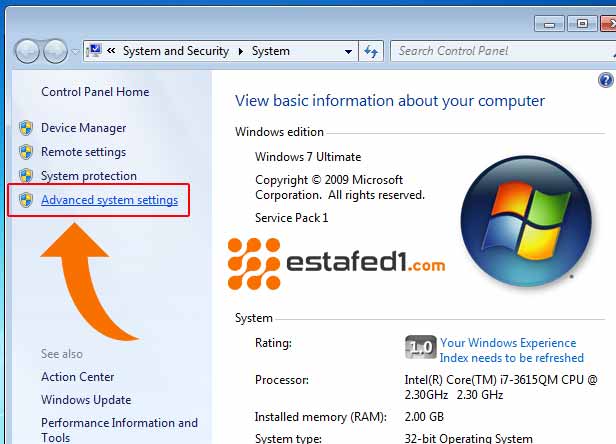Open Action Center from the See also list
The width and height of the screenshot is (616, 444).
[x=78, y=377]
